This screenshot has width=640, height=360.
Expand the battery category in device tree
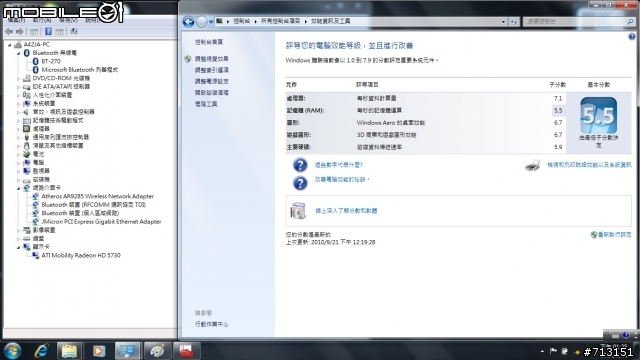click(x=18, y=154)
